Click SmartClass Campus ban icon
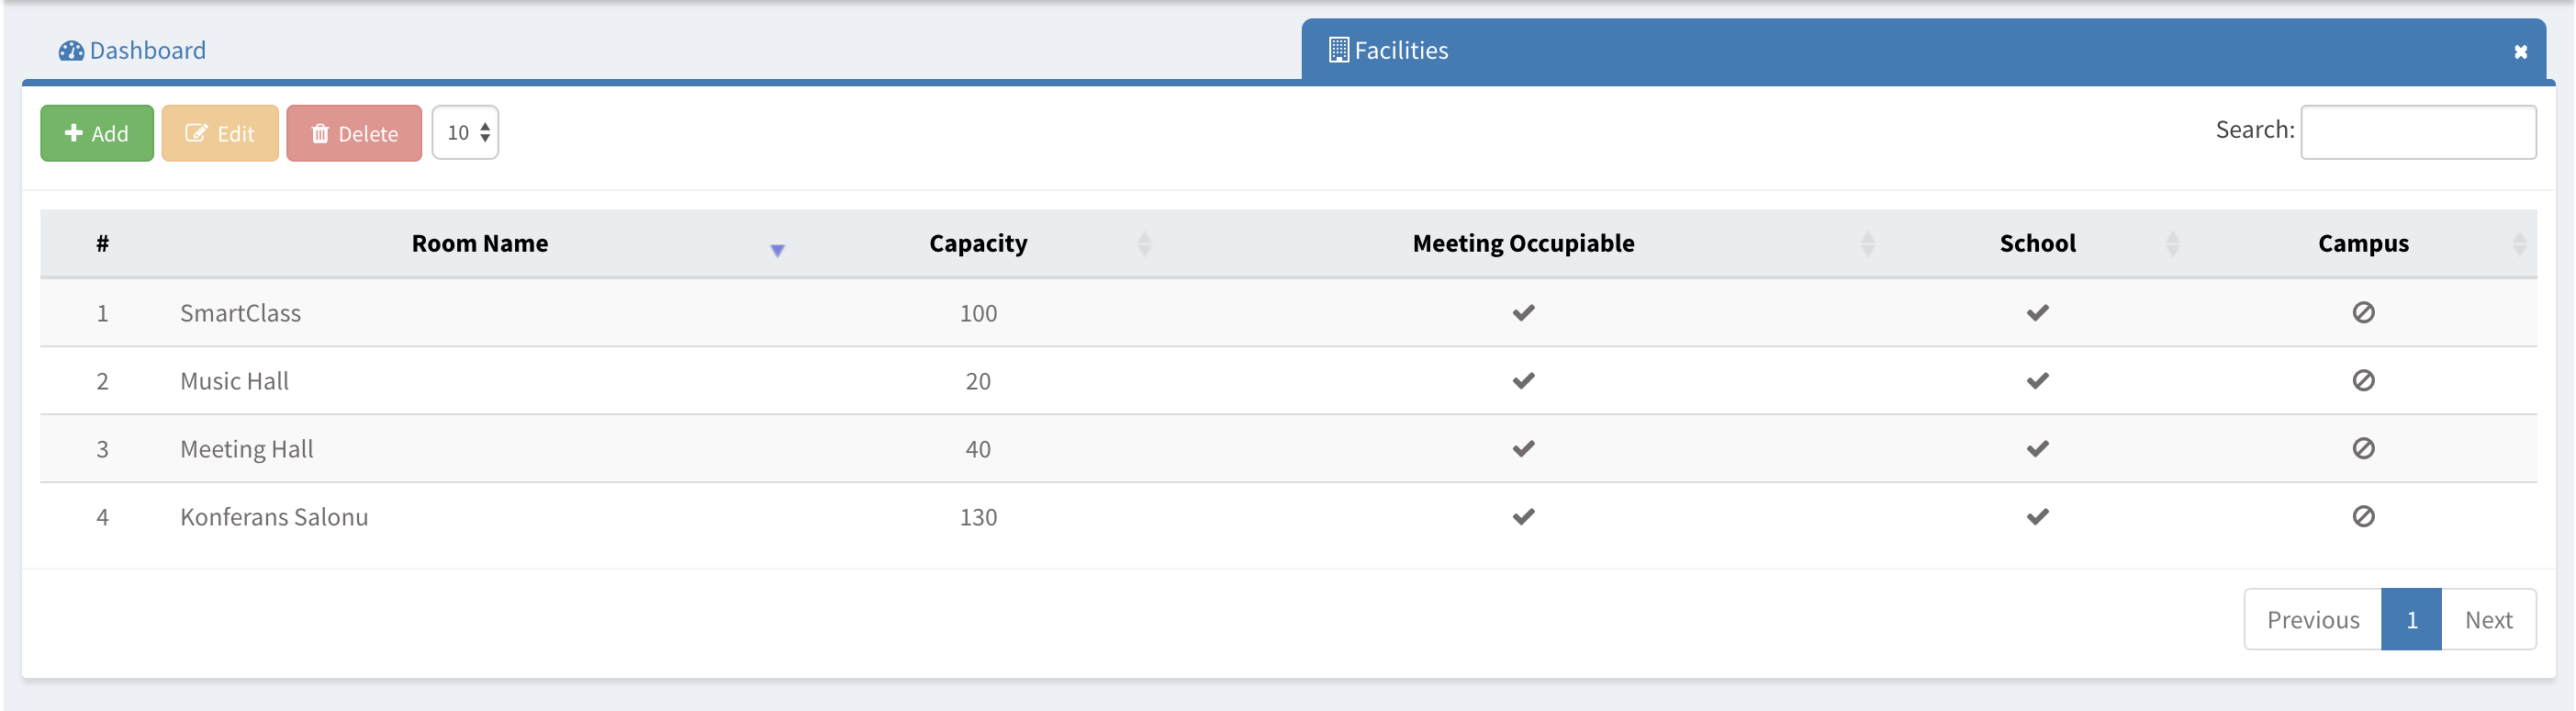Image resolution: width=2576 pixels, height=711 pixels. coord(2362,313)
